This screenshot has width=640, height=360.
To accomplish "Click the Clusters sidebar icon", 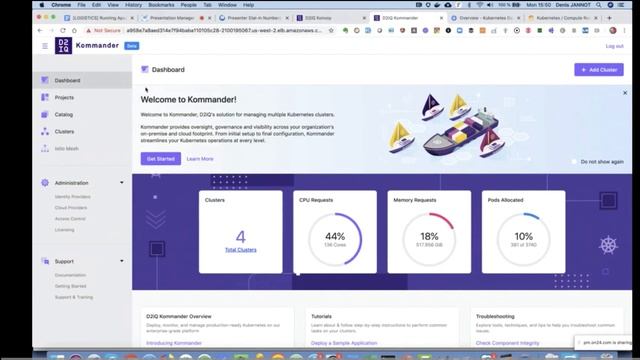I will (x=45, y=131).
